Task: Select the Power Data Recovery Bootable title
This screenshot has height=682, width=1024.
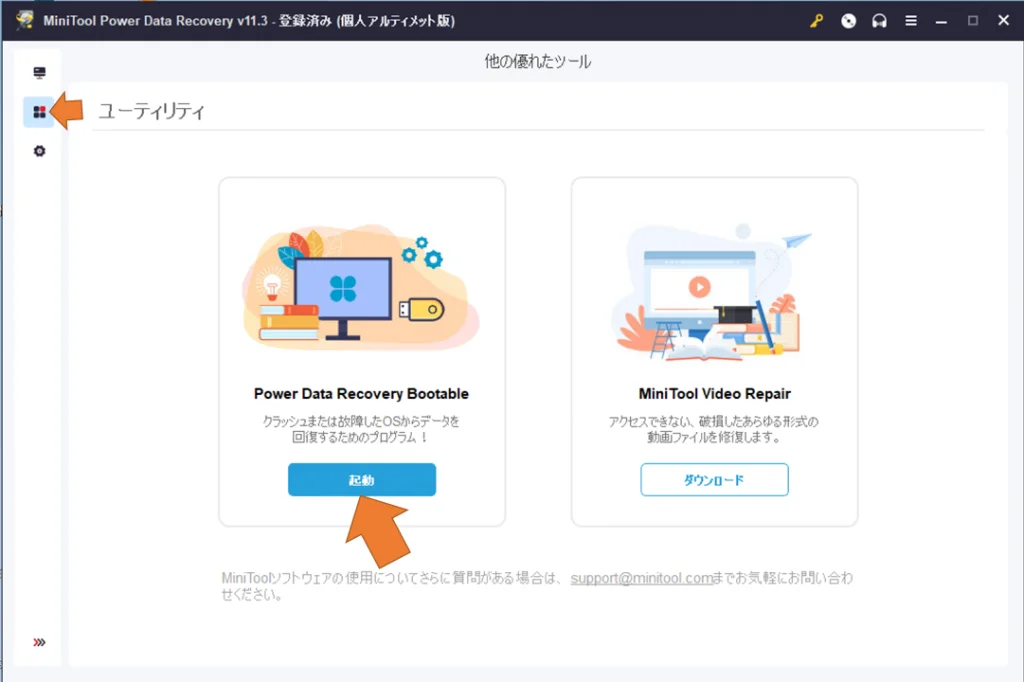Action: [x=361, y=394]
